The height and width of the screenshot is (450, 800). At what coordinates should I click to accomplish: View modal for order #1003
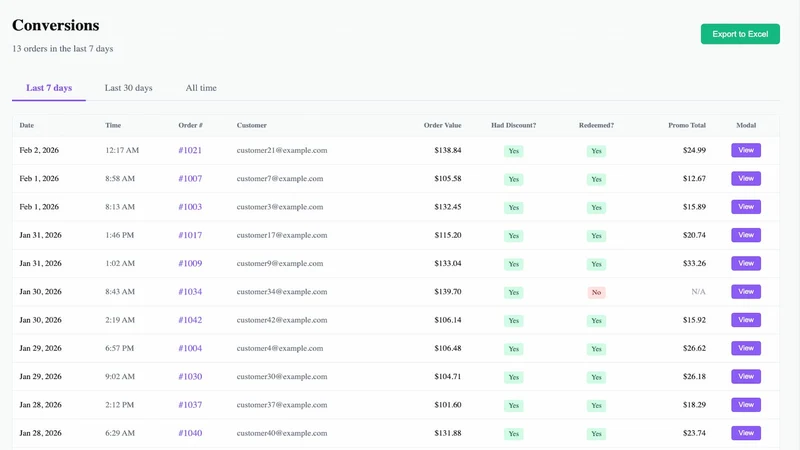pos(745,207)
